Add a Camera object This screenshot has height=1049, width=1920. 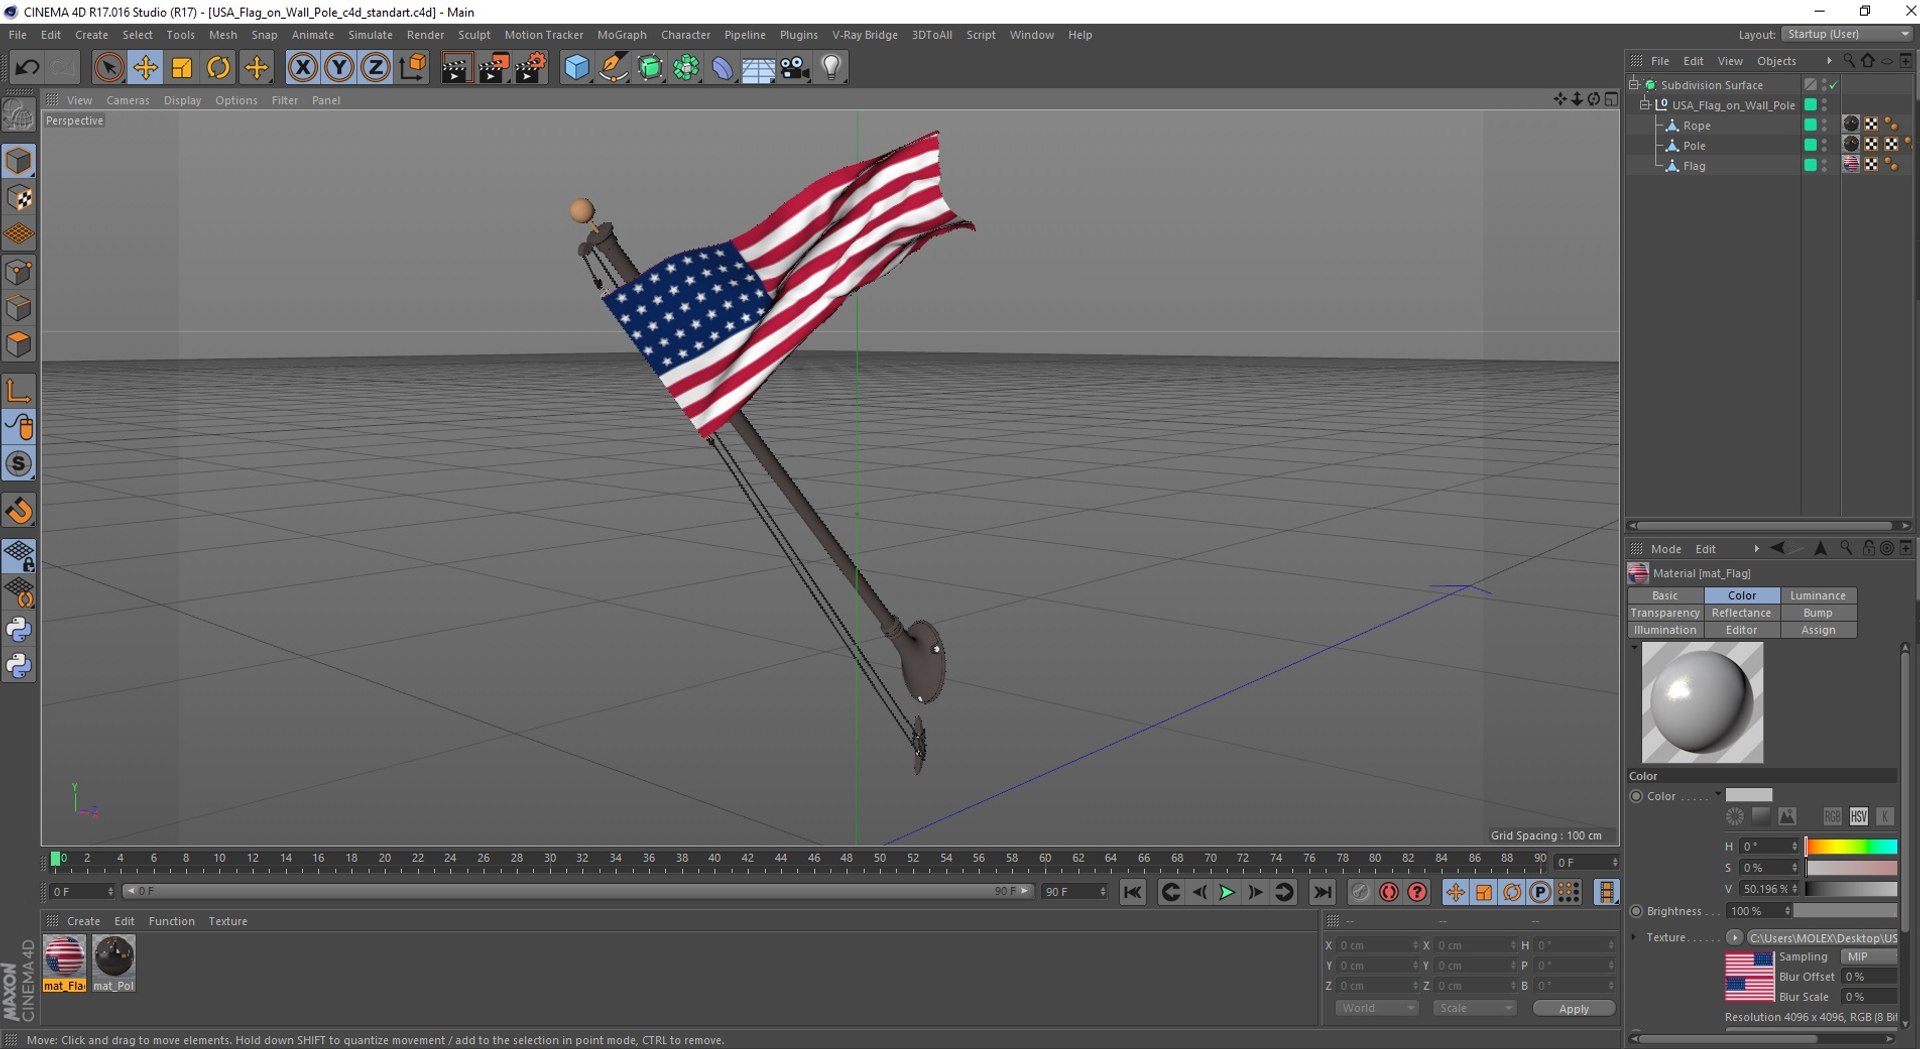pyautogui.click(x=795, y=67)
